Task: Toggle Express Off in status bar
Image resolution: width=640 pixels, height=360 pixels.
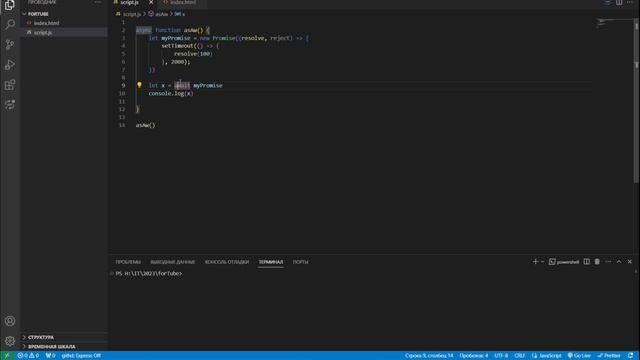Action: [x=81, y=356]
